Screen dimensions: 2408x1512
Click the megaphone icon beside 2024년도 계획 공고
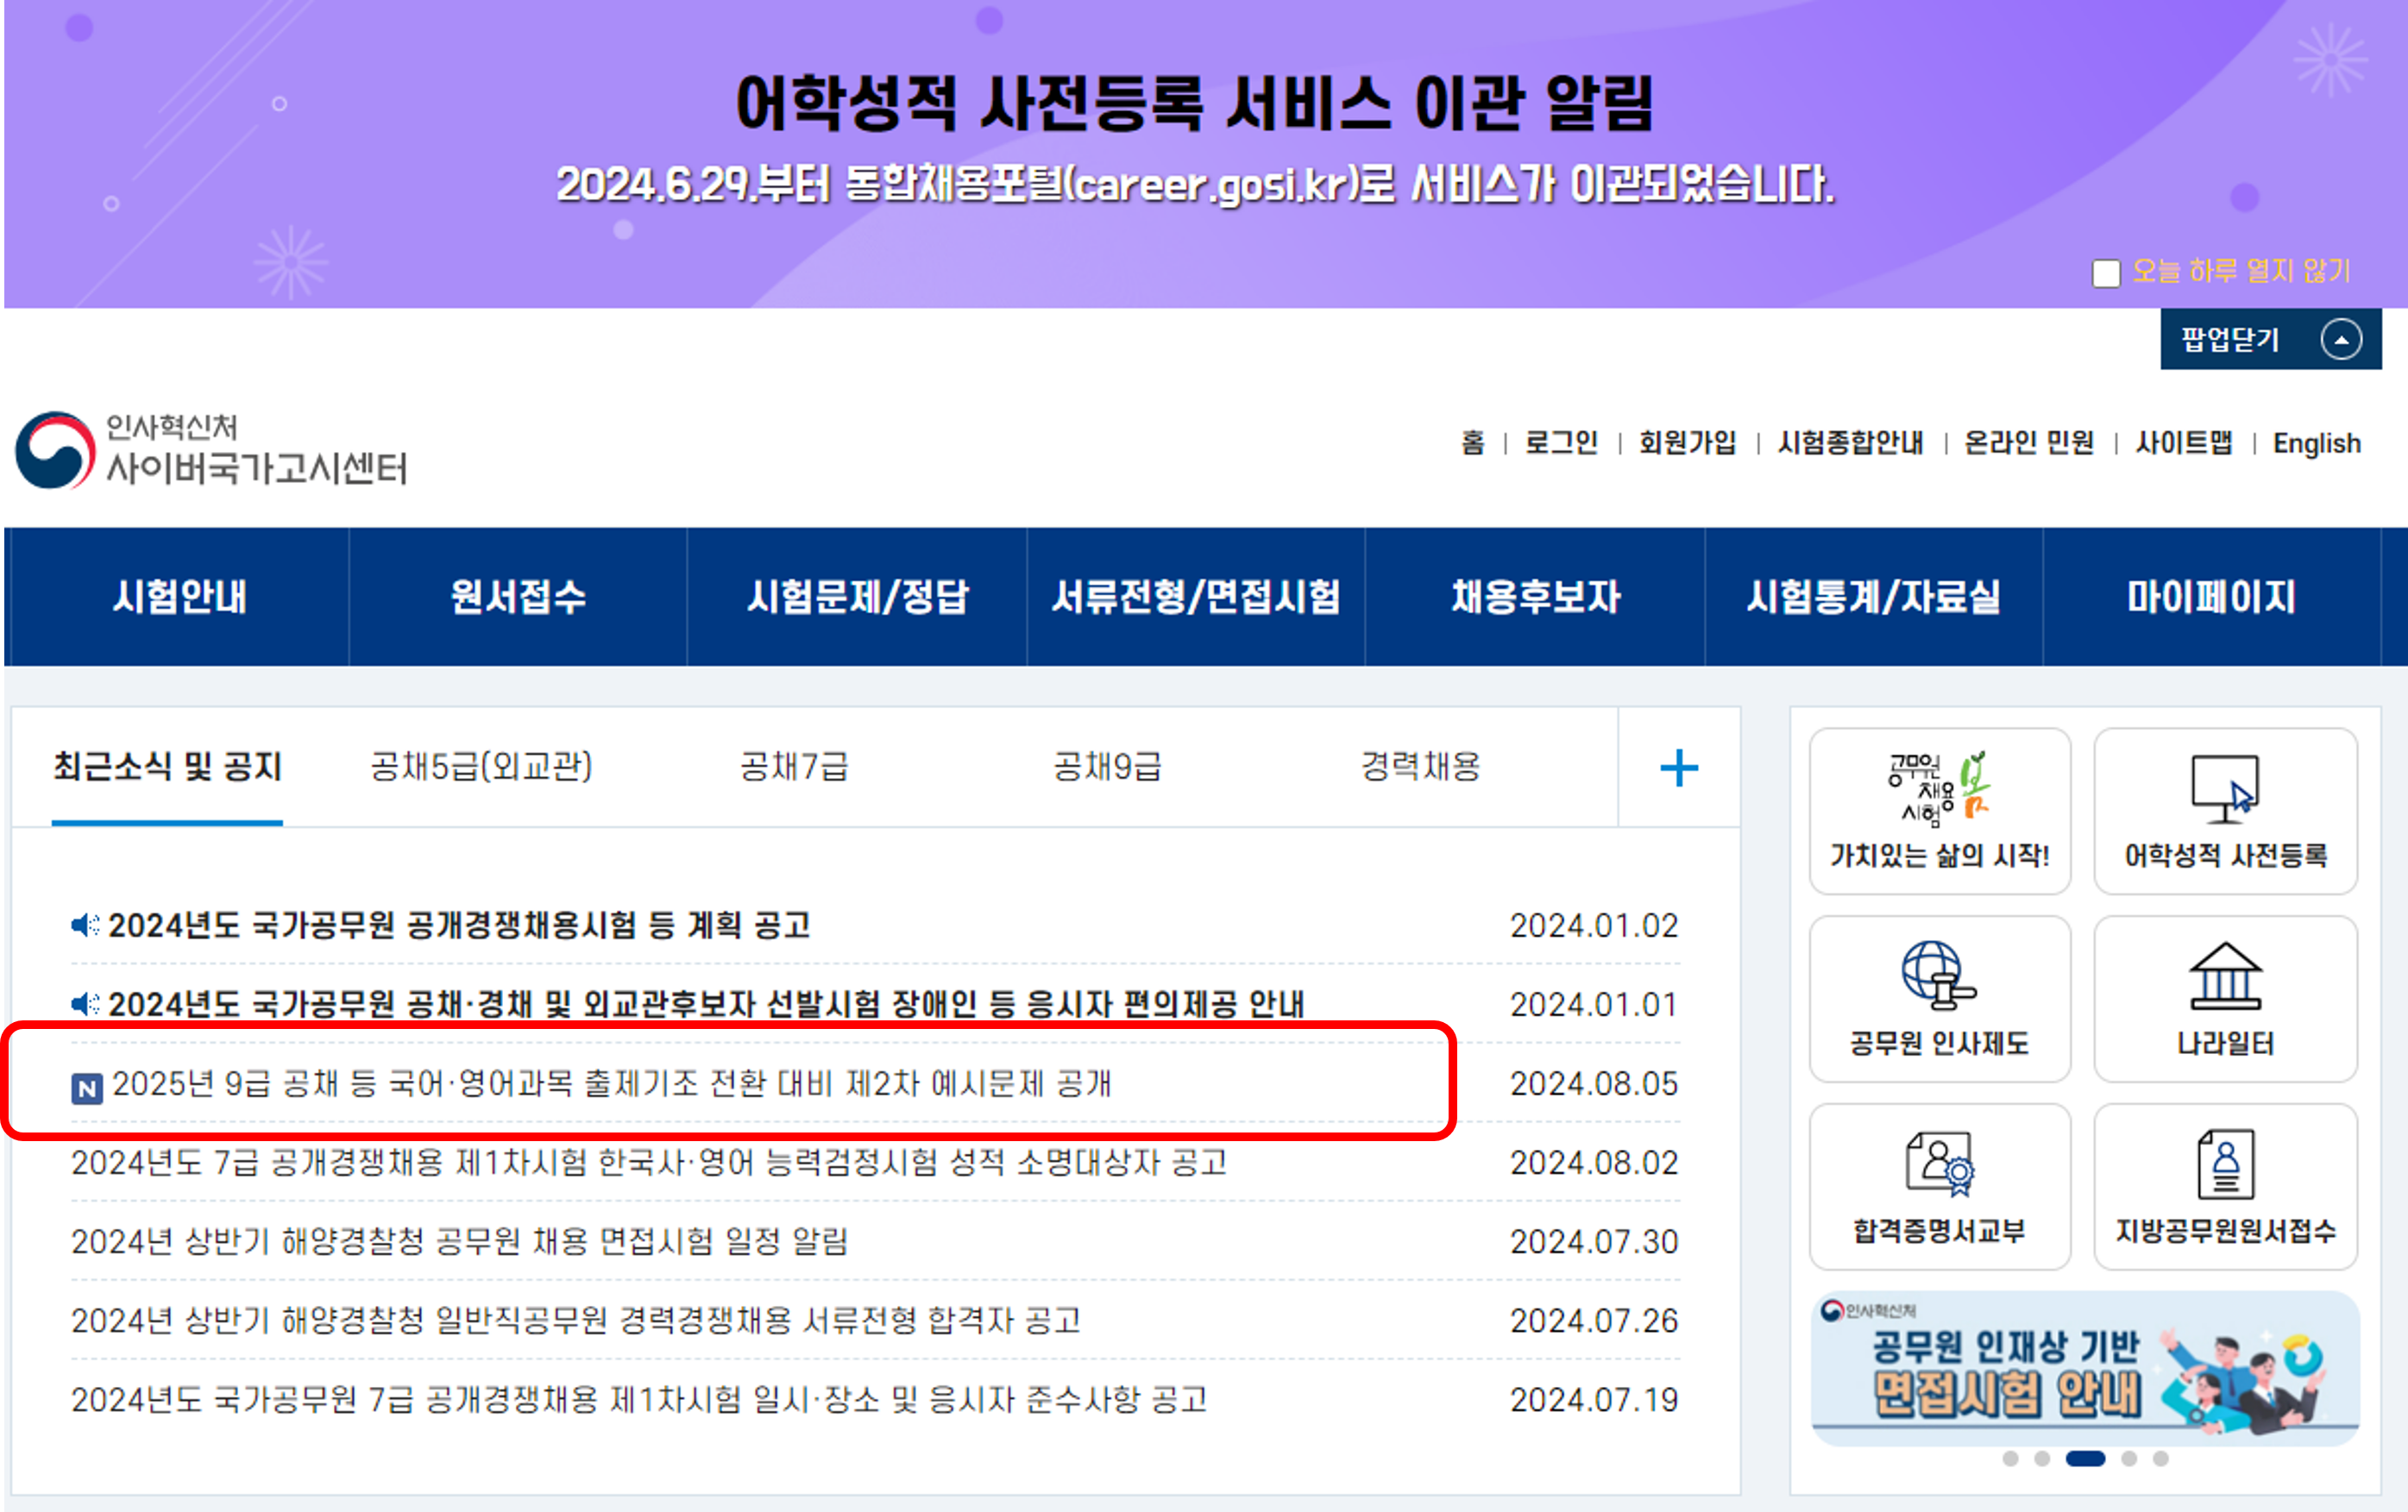point(85,925)
